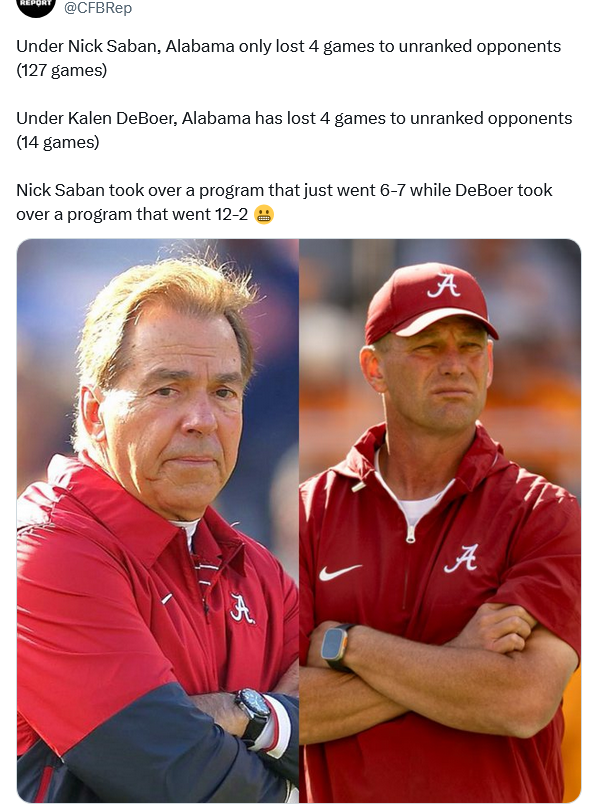Click the Nike swoosh on DeBoer's jacket

click(339, 572)
